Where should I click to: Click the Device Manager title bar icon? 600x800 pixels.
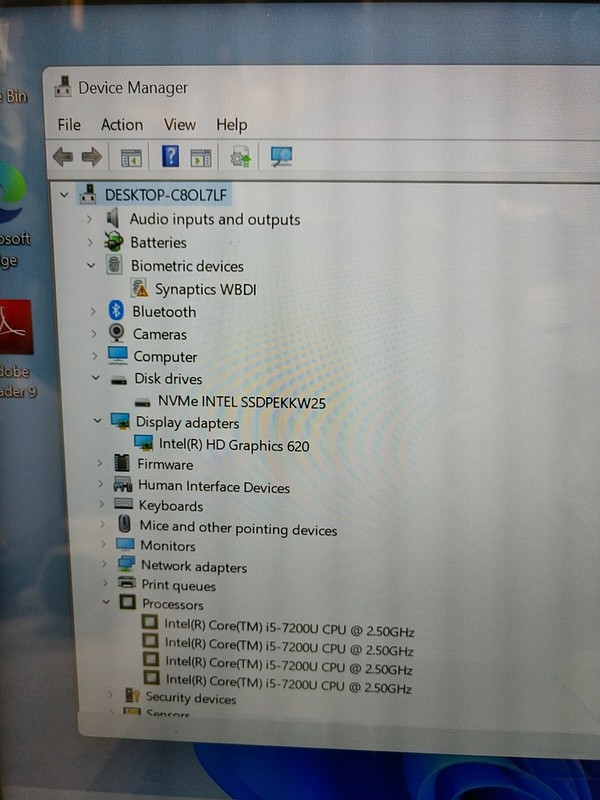[x=63, y=87]
